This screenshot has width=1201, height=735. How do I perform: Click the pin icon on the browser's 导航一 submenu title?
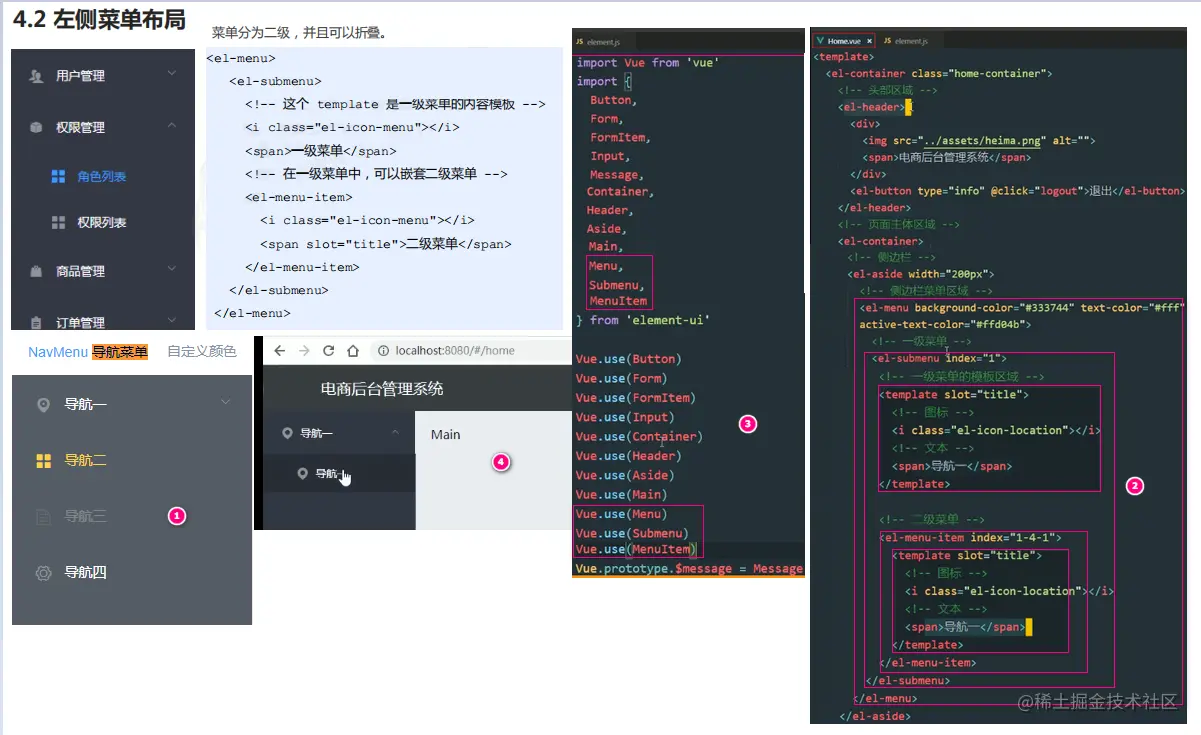(x=287, y=433)
